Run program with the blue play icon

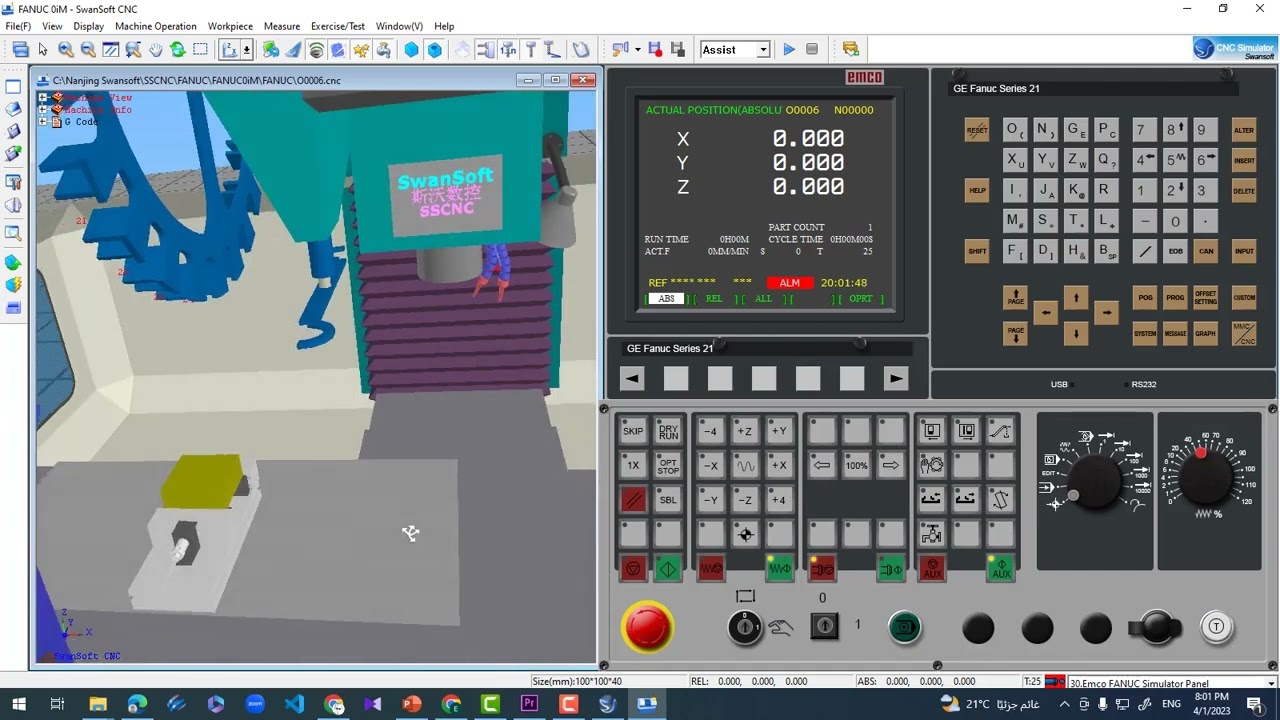click(x=789, y=49)
